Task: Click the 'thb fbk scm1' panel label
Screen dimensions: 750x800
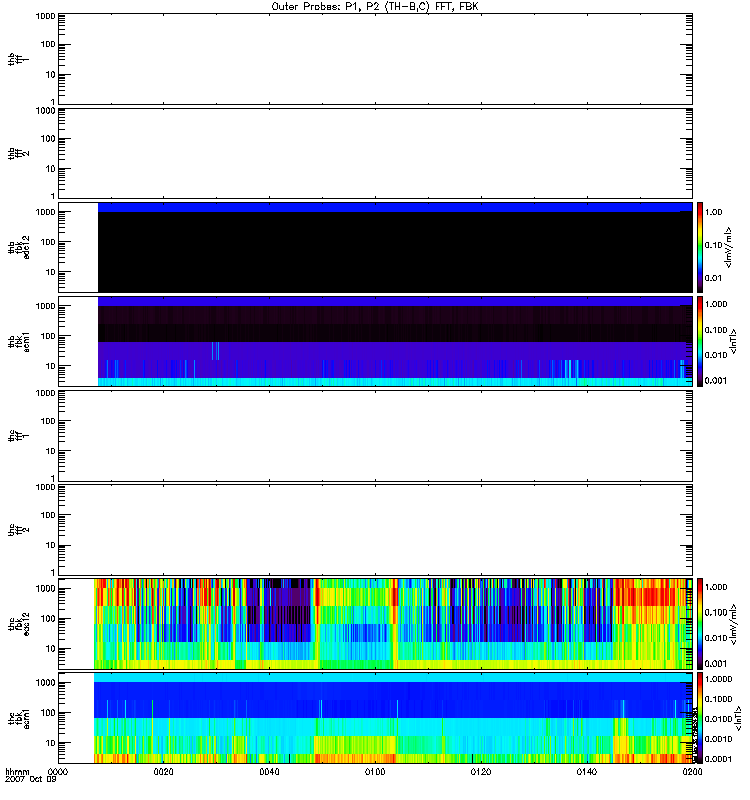Action: (18, 341)
